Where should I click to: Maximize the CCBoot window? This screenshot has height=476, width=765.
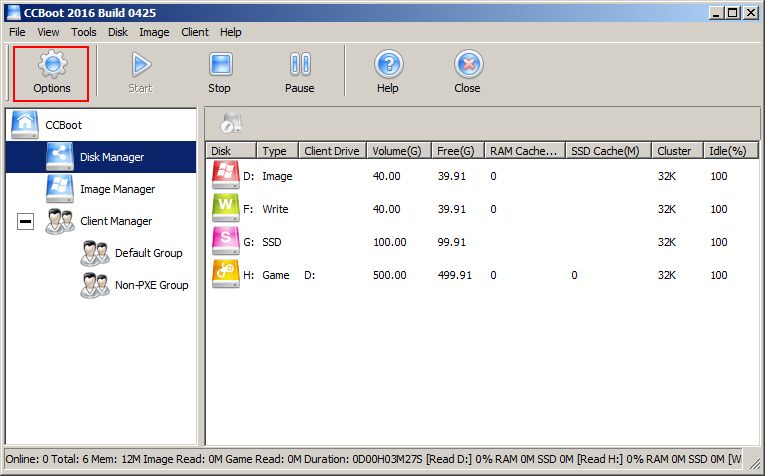pyautogui.click(x=732, y=13)
